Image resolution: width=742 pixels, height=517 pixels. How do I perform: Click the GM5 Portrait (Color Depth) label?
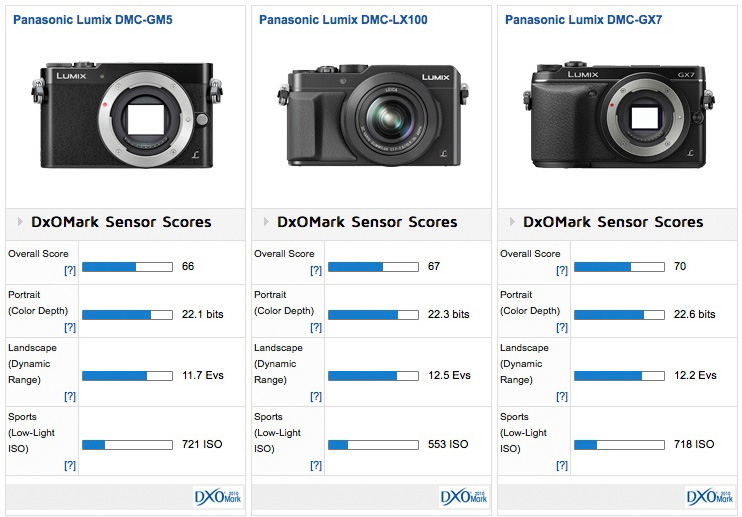coord(38,303)
